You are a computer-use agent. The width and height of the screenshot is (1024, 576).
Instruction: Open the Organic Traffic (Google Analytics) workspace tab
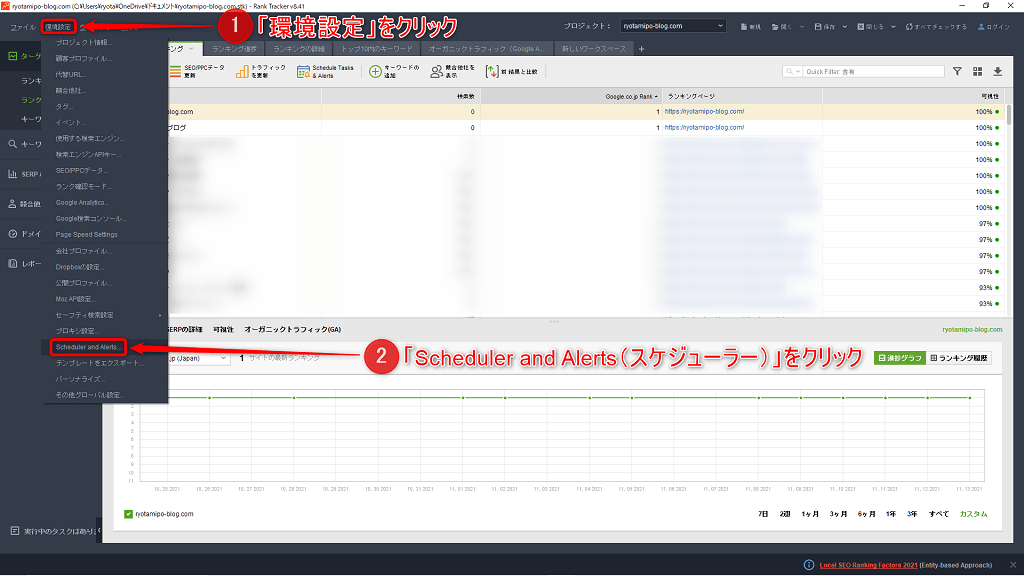pos(486,48)
